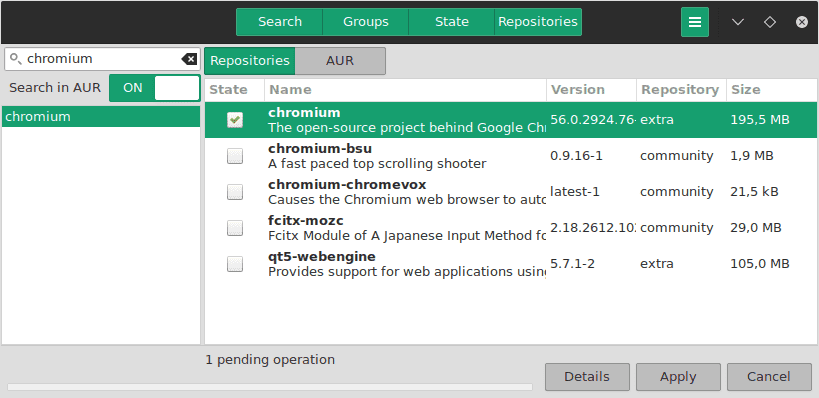Click the magnifier icon in the search field
Viewport: 819px width, 398px height.
point(16,58)
